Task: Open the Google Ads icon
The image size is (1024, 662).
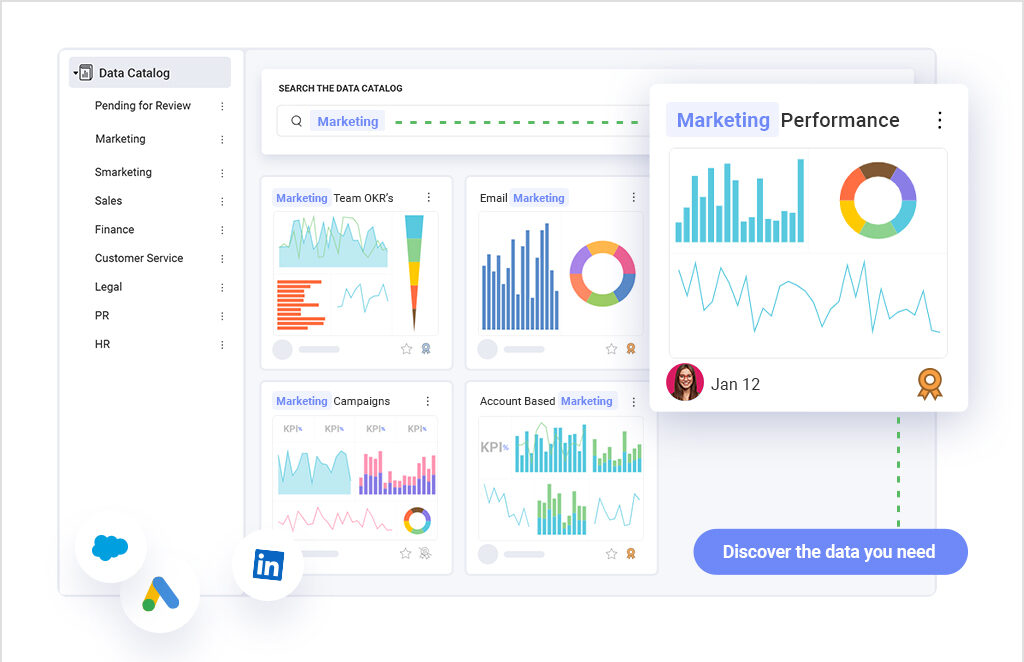Action: [x=160, y=594]
